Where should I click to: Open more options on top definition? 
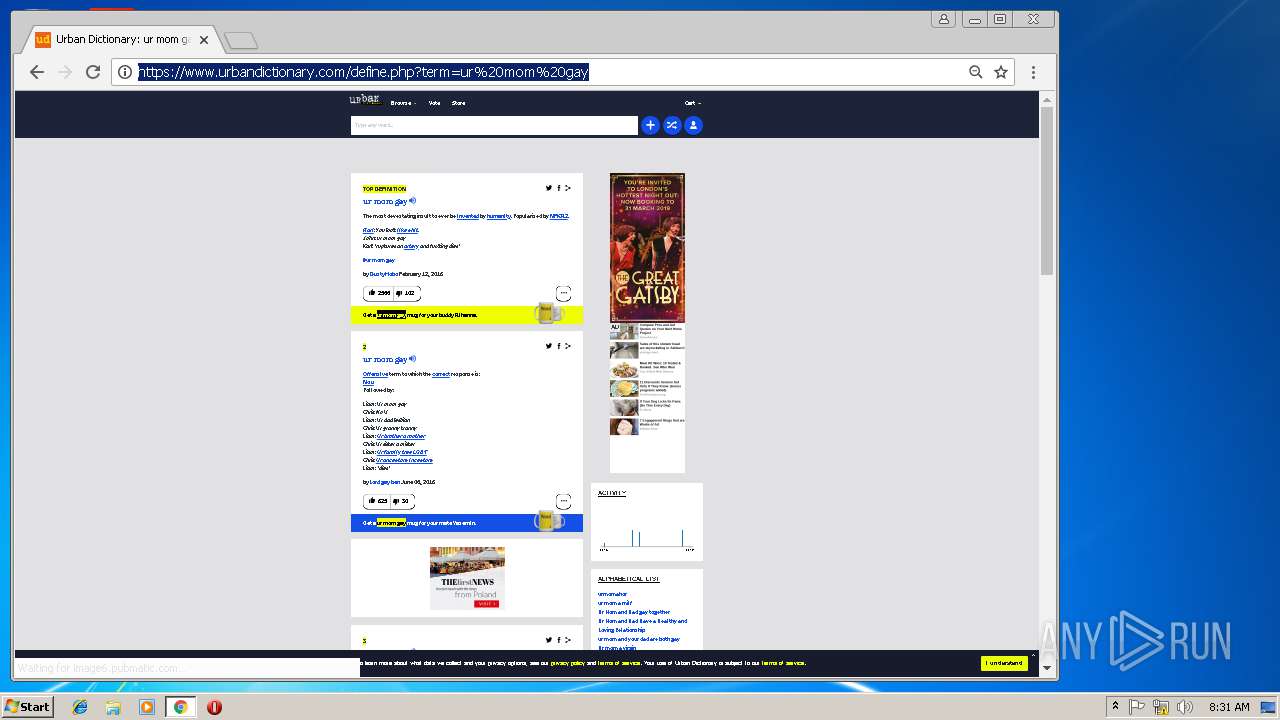point(563,293)
